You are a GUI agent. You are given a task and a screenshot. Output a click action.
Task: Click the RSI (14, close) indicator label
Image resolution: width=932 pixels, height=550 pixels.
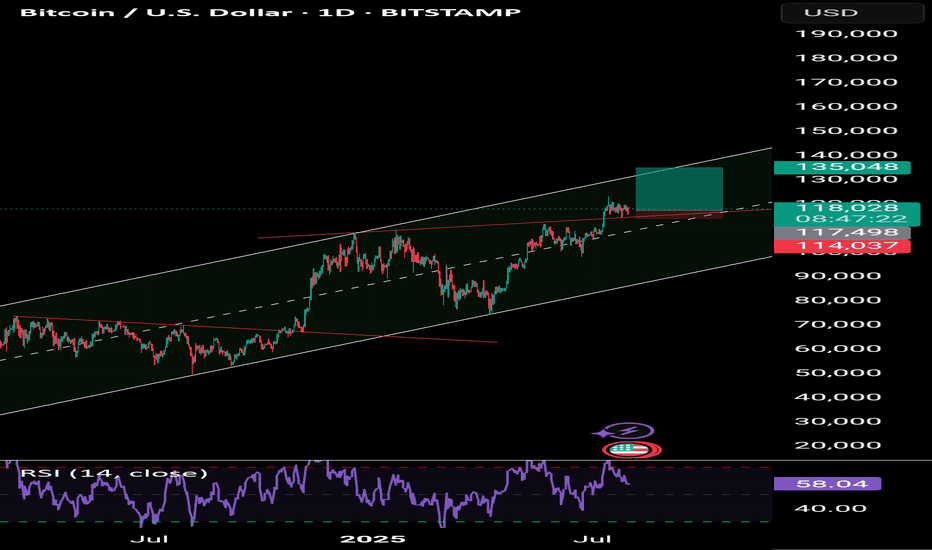[x=114, y=473]
